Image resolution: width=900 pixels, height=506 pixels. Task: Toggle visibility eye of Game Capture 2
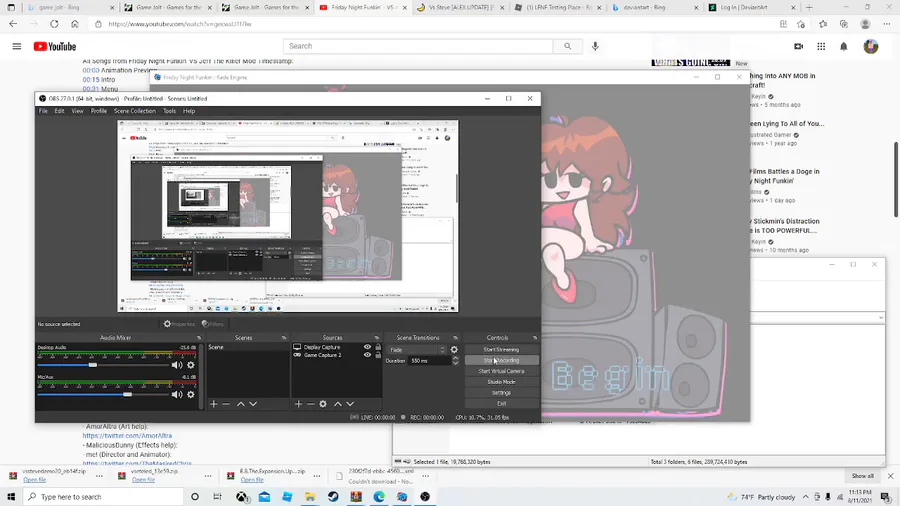coord(367,355)
